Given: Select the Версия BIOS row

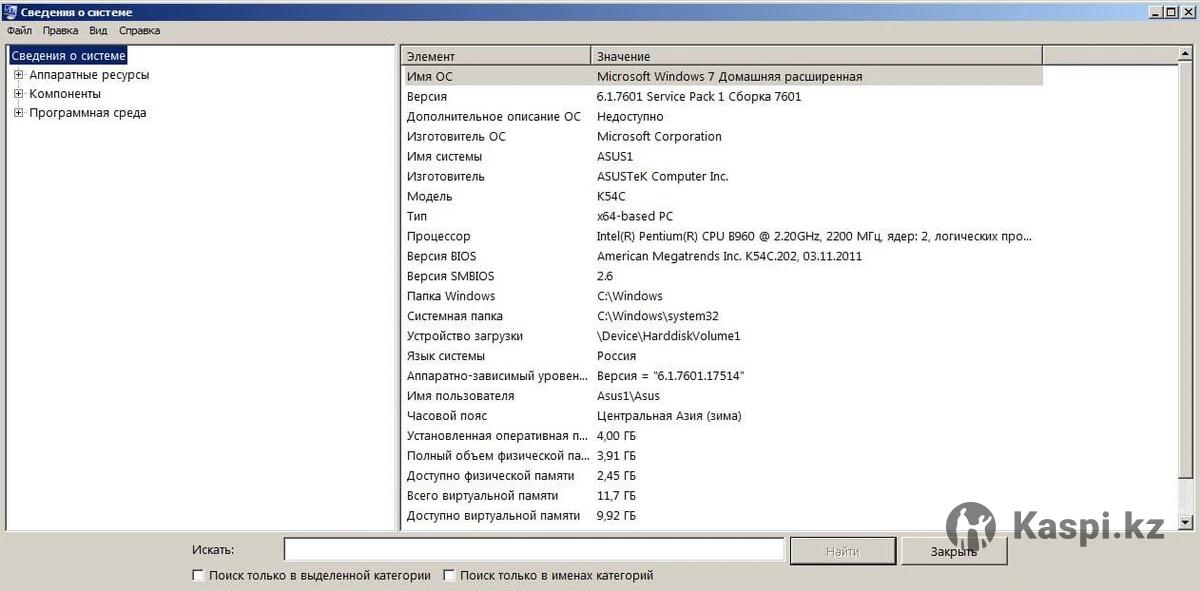Looking at the screenshot, I should click(x=722, y=256).
